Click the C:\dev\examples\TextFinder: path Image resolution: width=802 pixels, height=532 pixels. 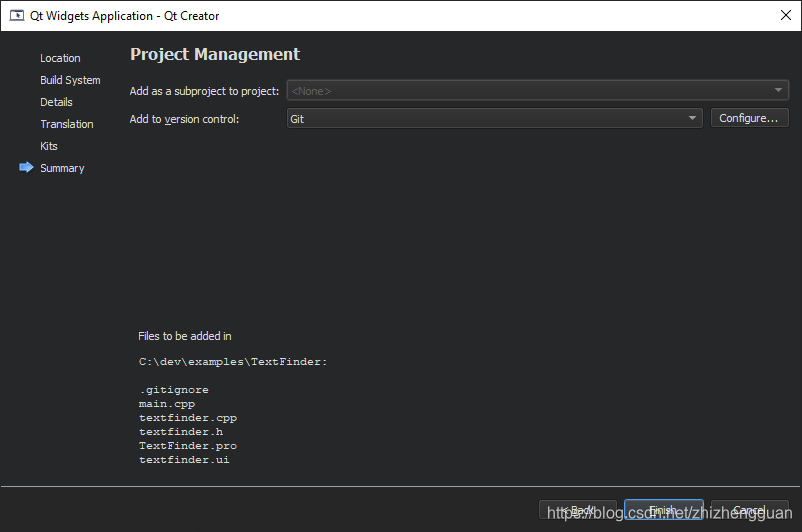(233, 362)
